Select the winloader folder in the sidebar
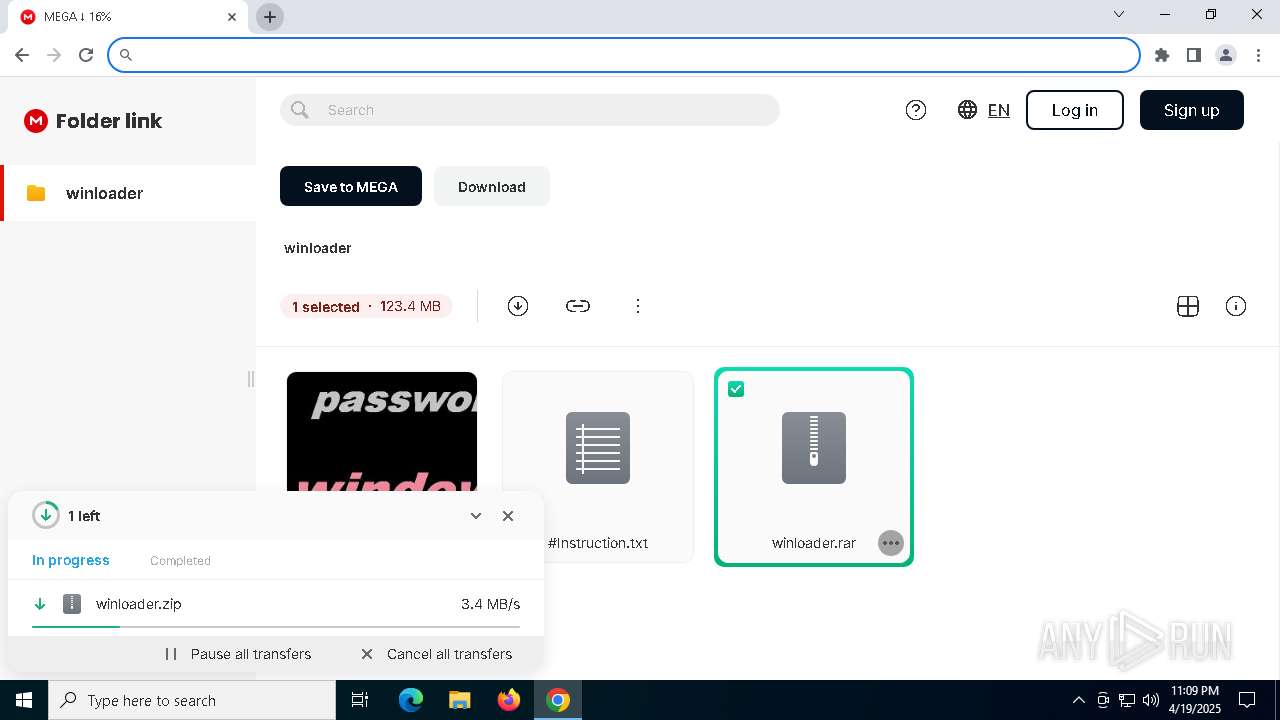The height and width of the screenshot is (720, 1280). click(x=128, y=193)
